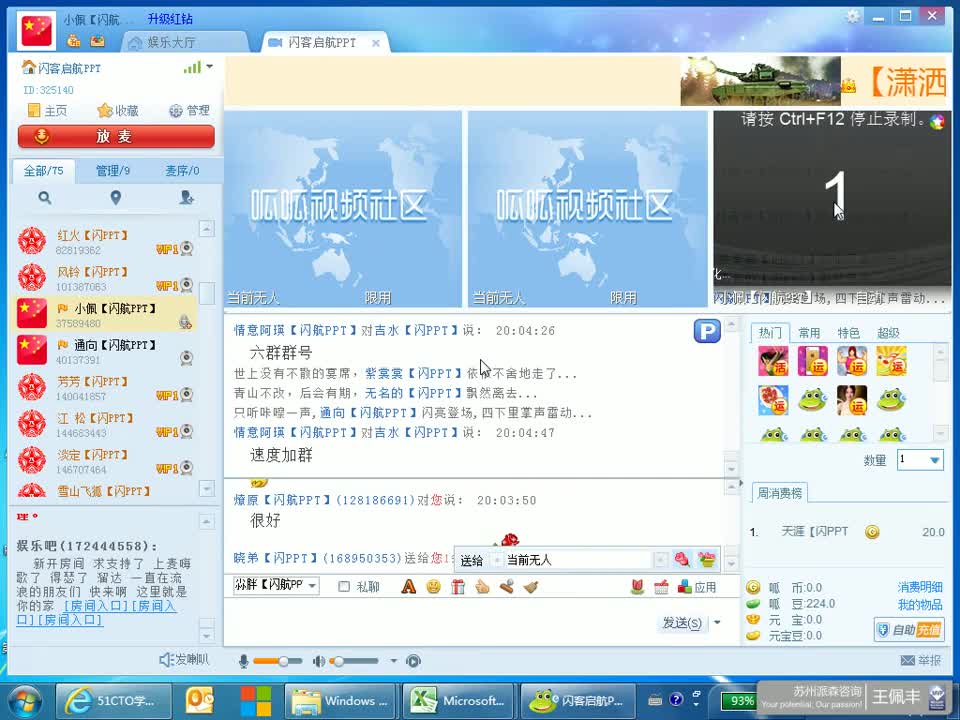Open the 我的物品 link
960x720 pixels.
[920, 604]
